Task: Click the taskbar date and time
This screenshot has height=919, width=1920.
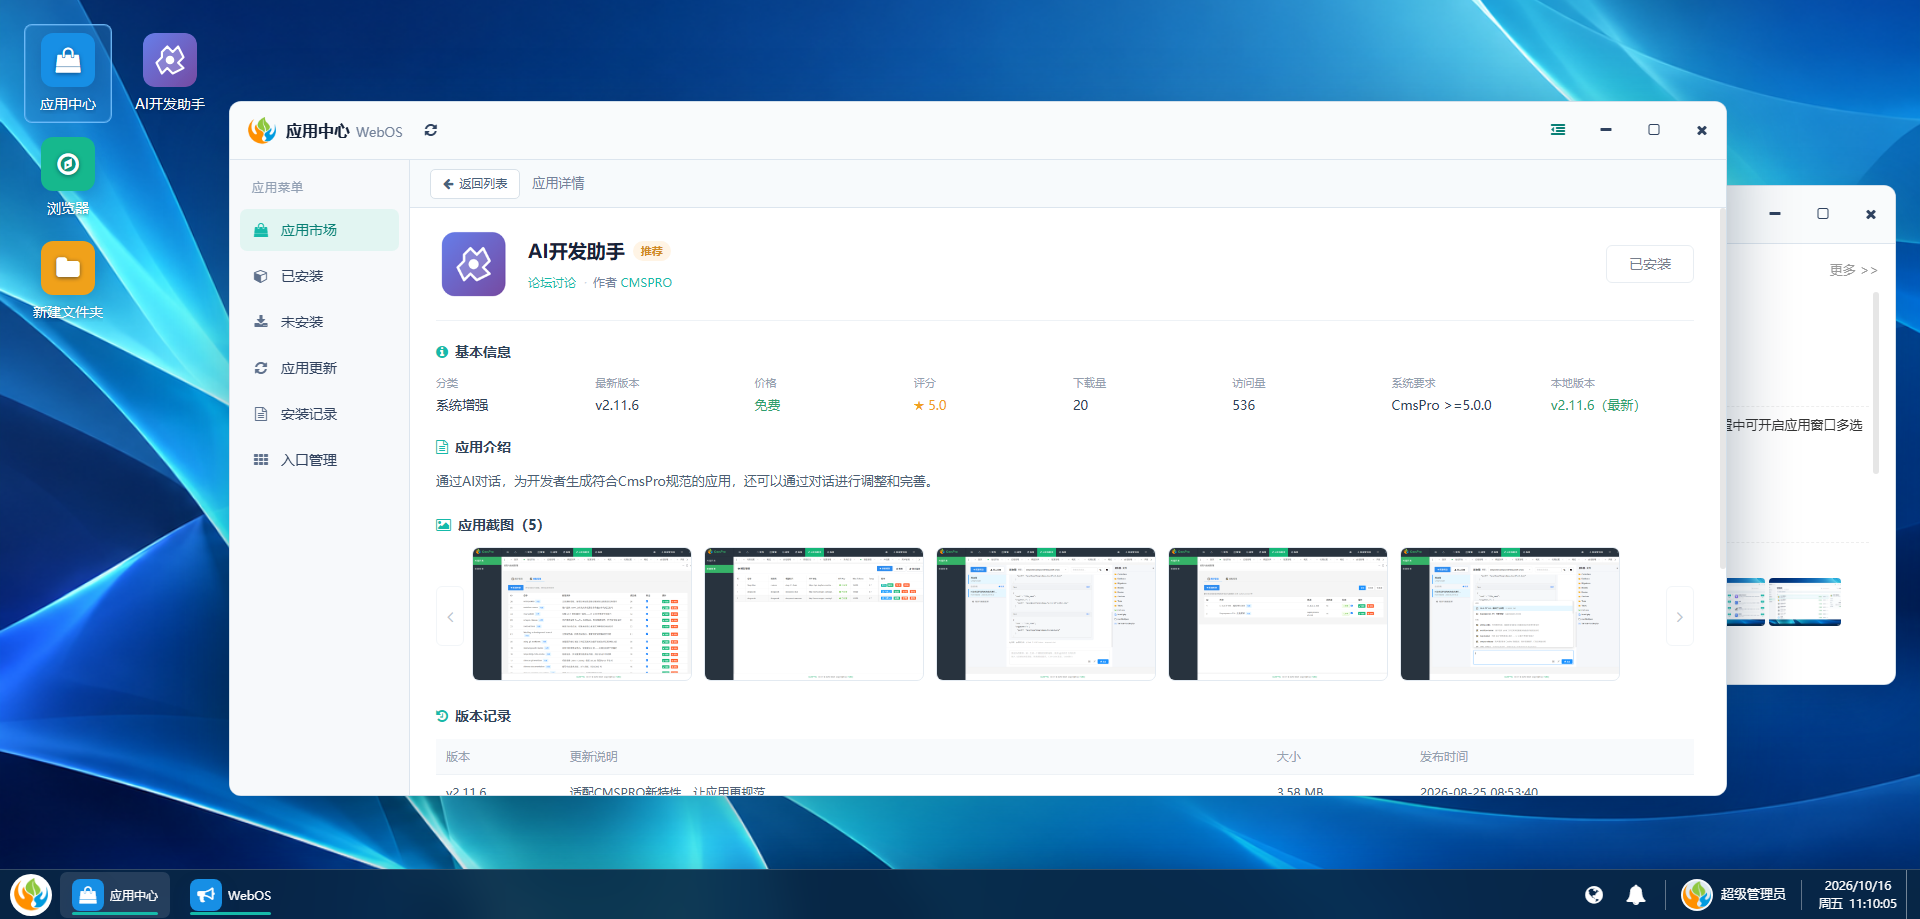Action: click(x=1857, y=894)
